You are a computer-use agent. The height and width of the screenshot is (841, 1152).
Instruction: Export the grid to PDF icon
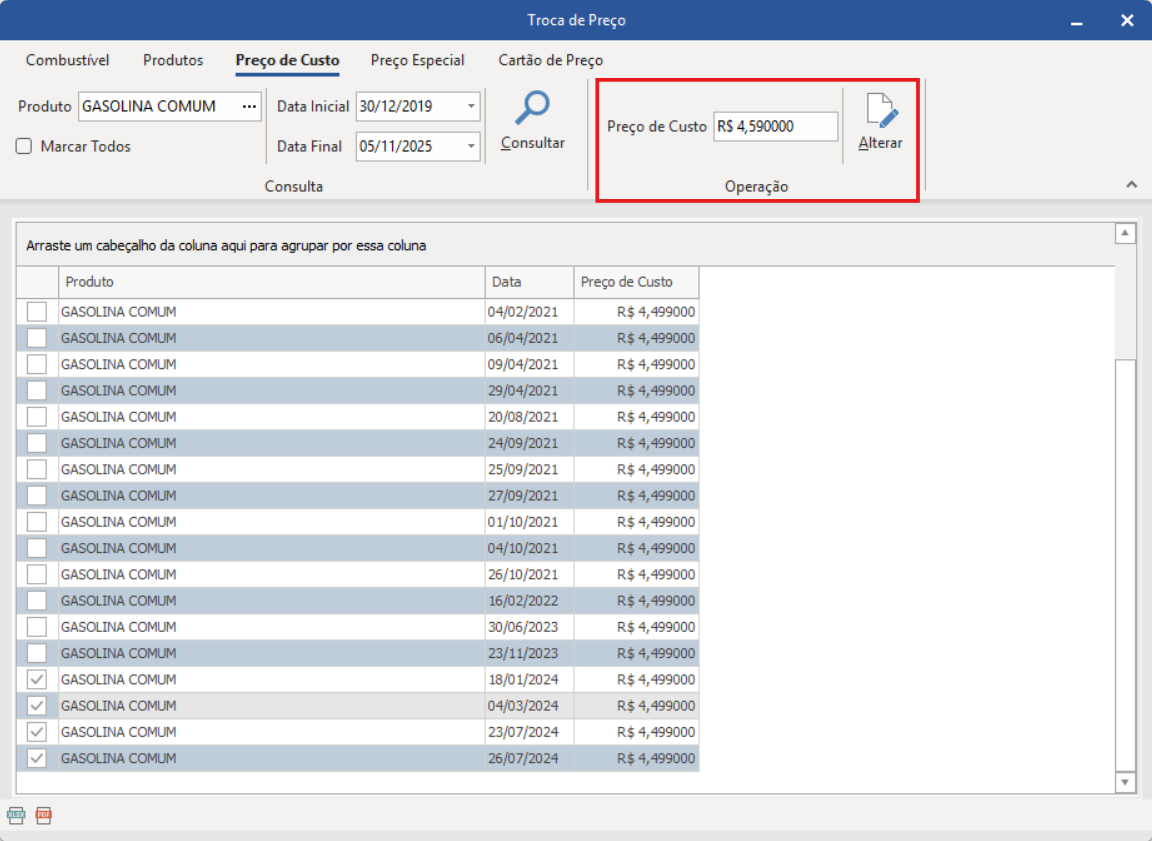[43, 816]
